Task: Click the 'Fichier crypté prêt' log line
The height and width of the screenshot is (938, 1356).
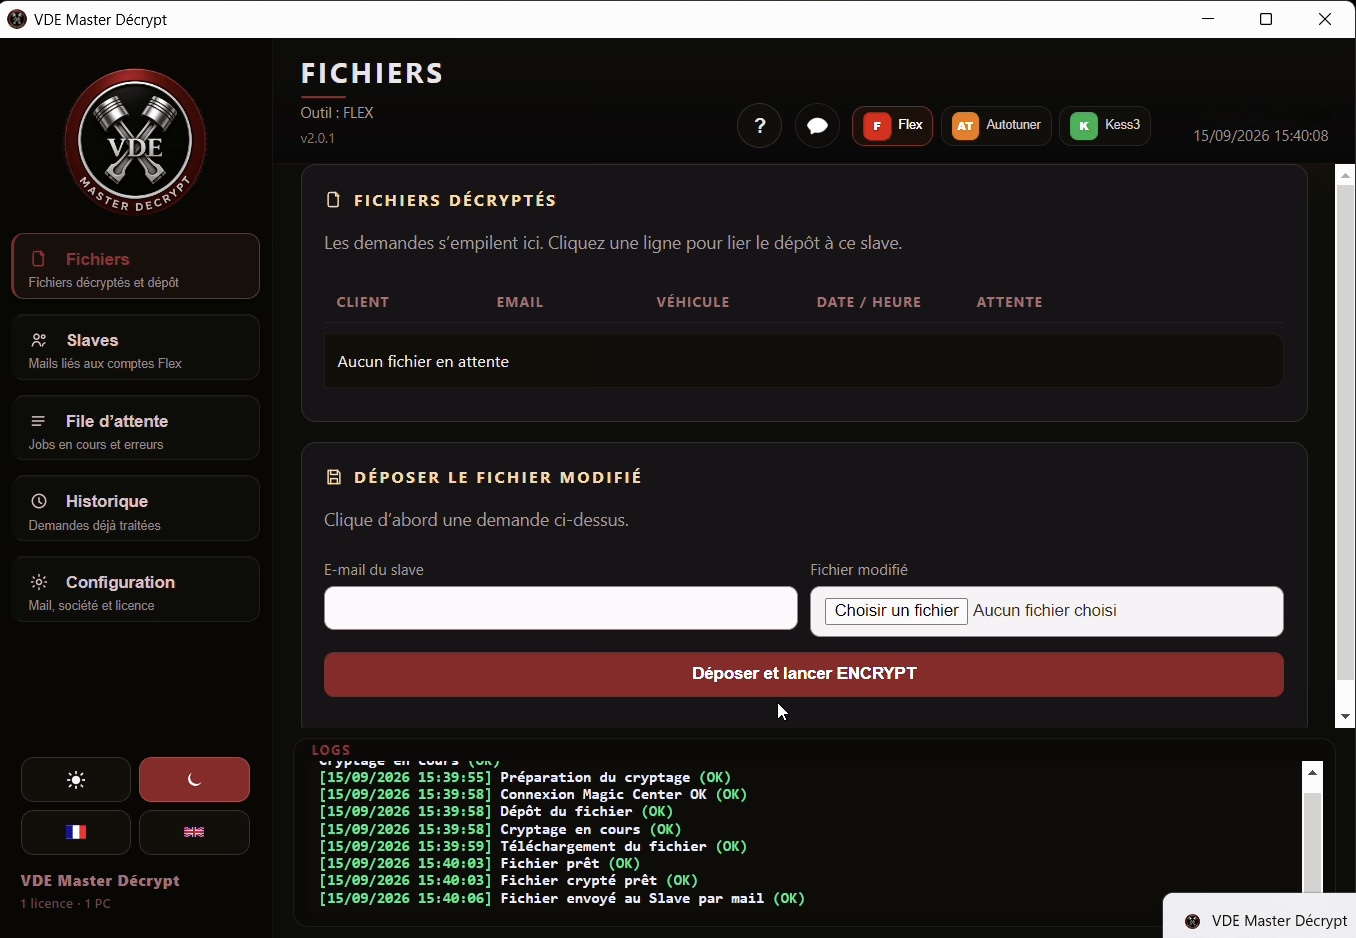Action: (510, 881)
